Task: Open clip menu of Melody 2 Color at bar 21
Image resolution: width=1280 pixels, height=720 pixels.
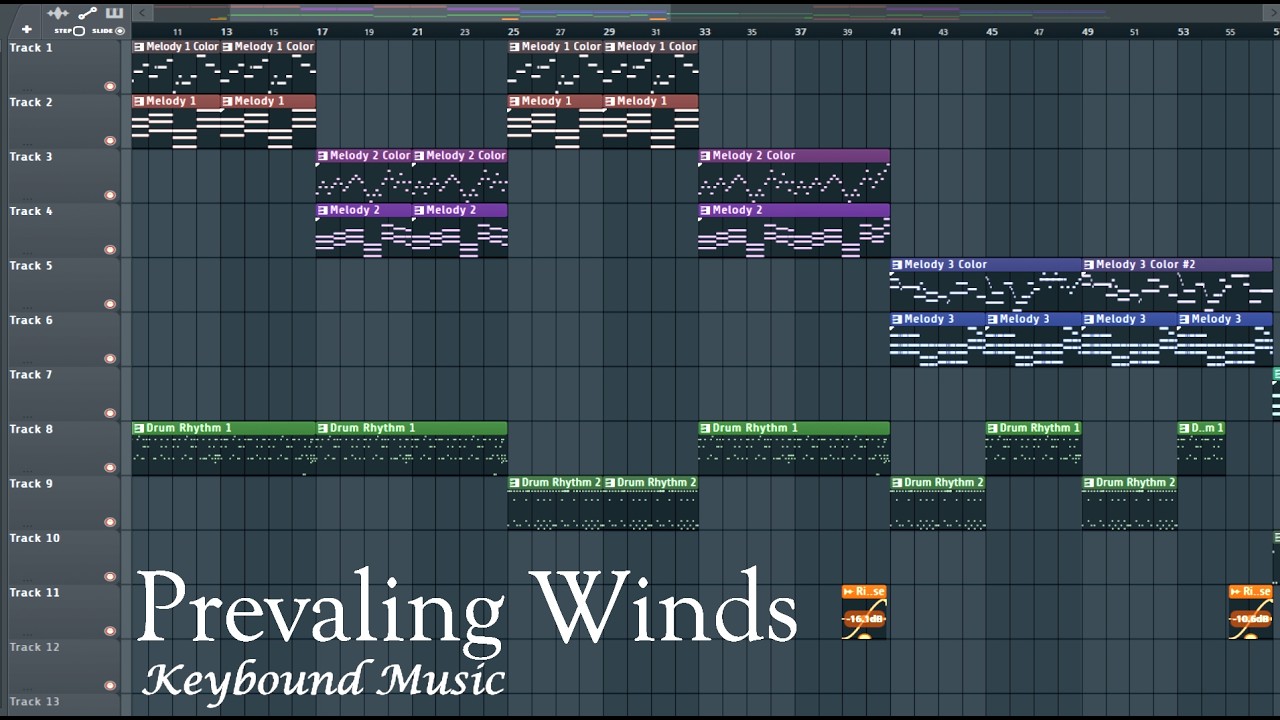Action: tap(419, 156)
